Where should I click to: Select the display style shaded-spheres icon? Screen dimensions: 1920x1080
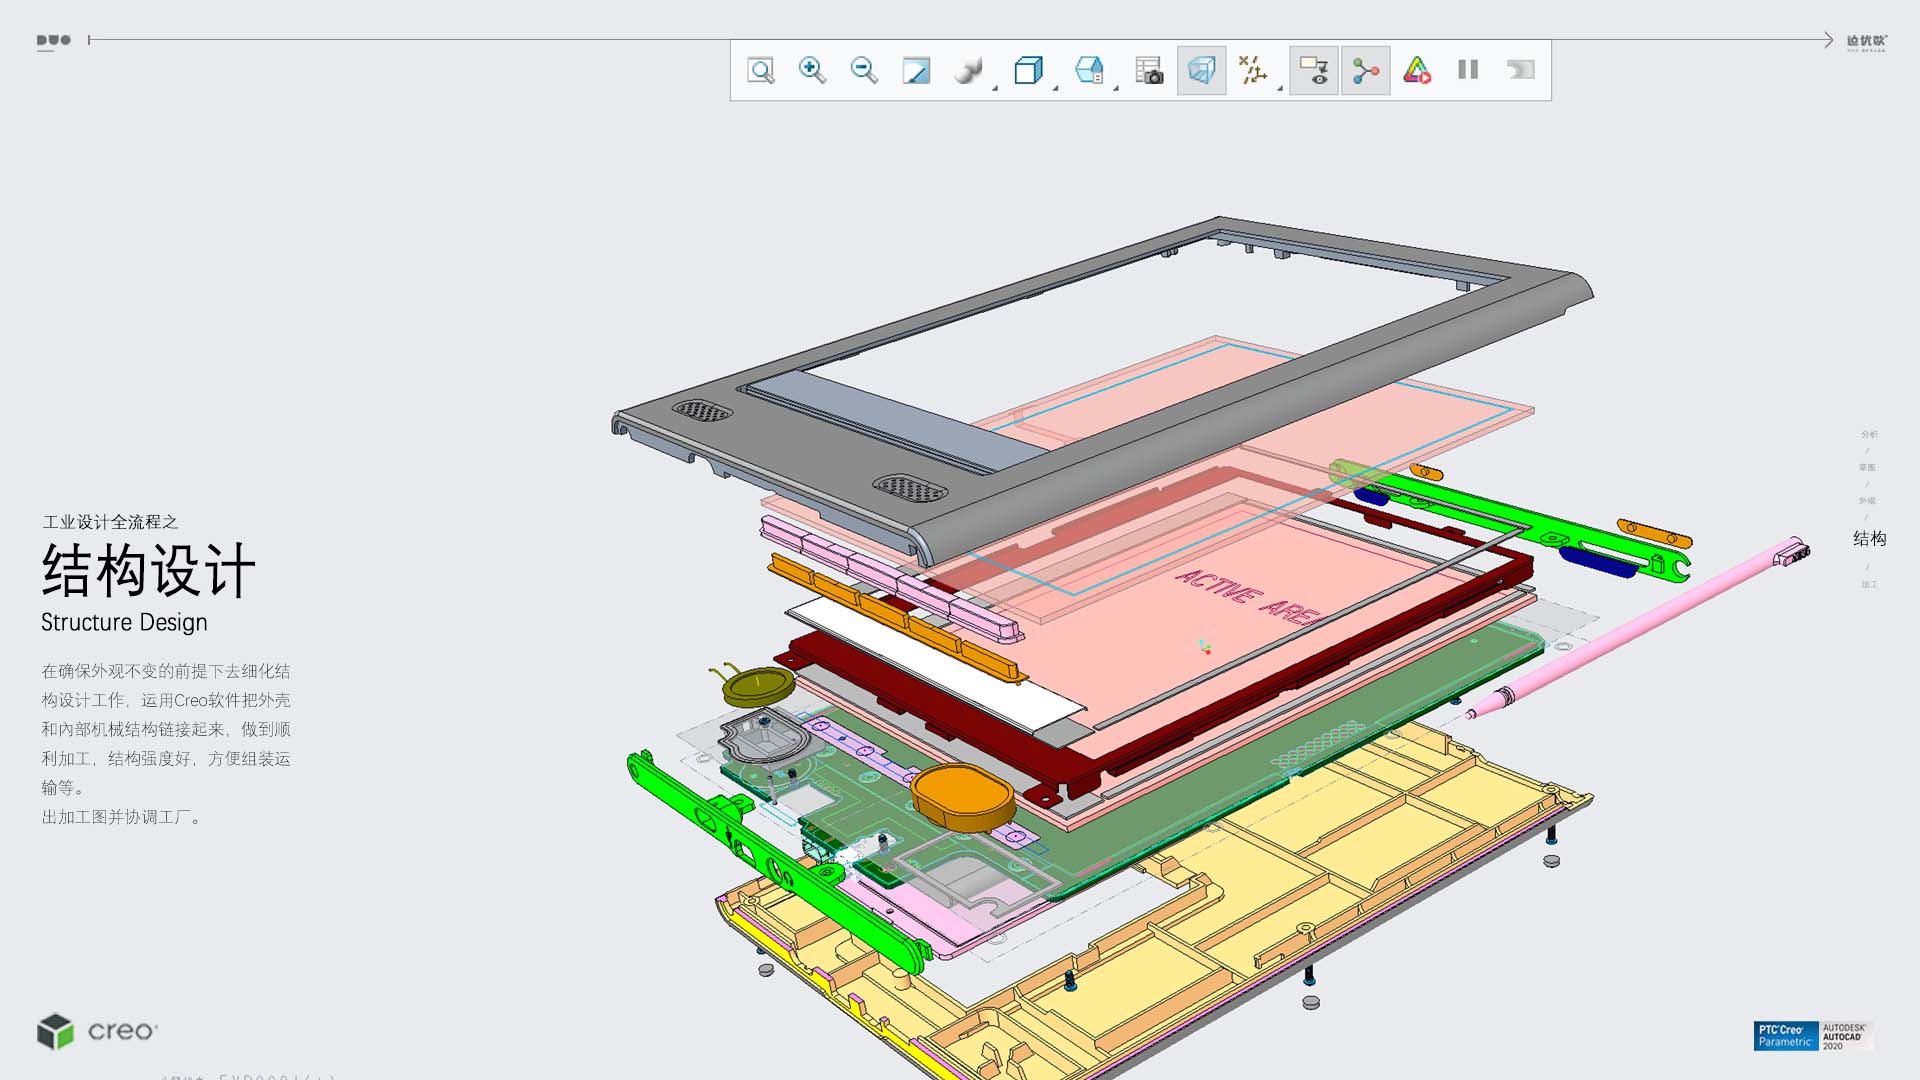click(x=967, y=71)
